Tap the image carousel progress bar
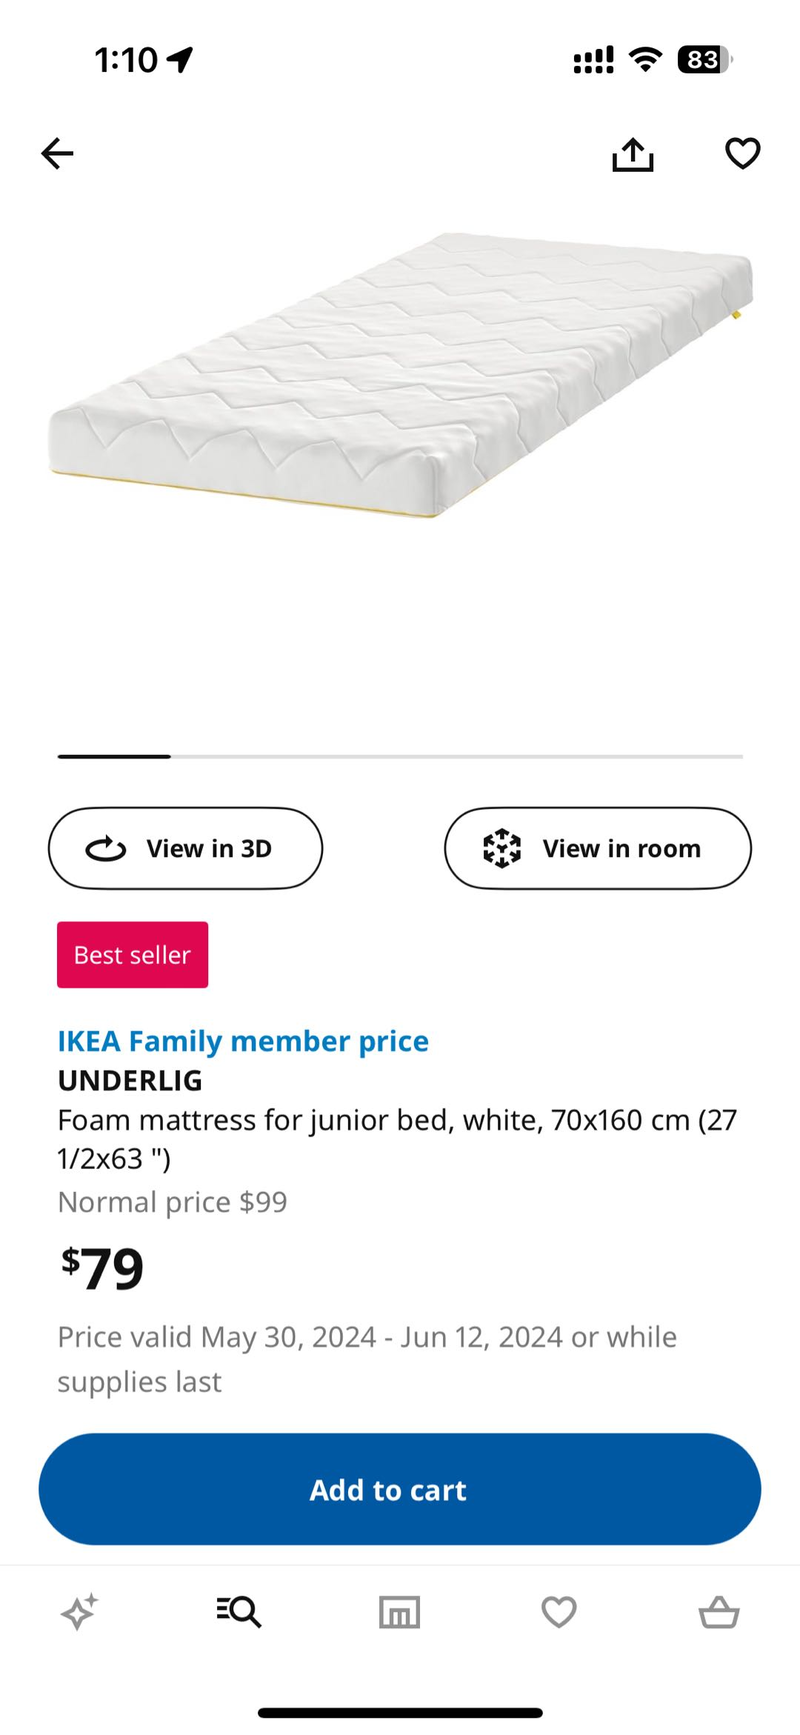The height and width of the screenshot is (1735, 800). click(x=400, y=756)
